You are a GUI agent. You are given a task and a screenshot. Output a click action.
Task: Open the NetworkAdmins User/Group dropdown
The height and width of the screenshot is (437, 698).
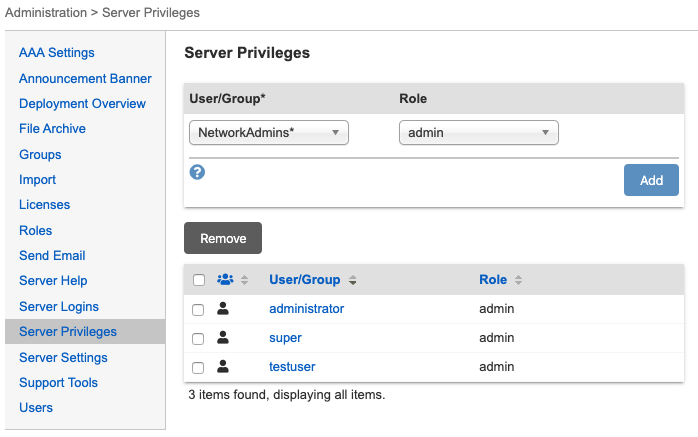[x=269, y=132]
